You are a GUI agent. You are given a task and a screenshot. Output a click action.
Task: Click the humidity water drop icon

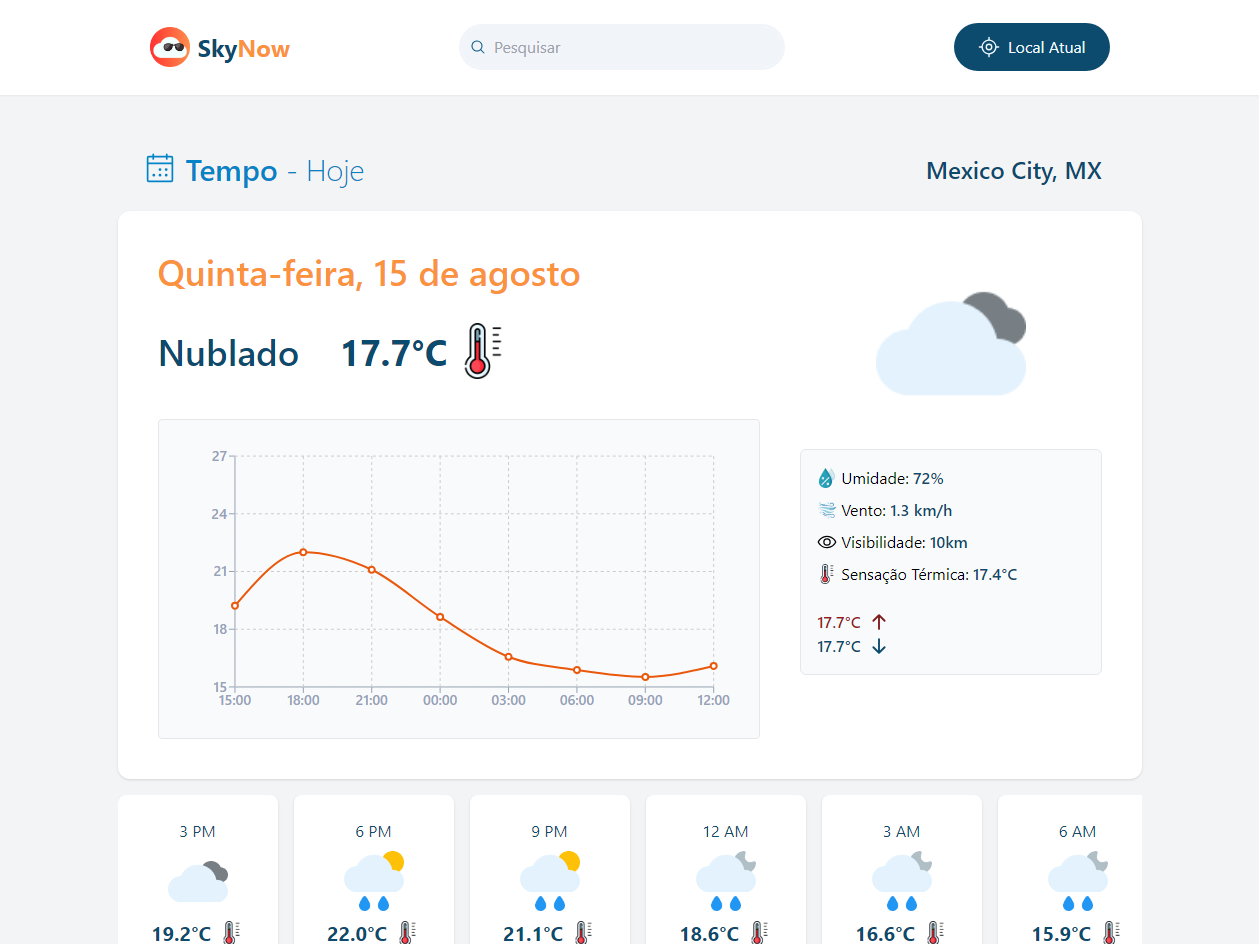[826, 478]
